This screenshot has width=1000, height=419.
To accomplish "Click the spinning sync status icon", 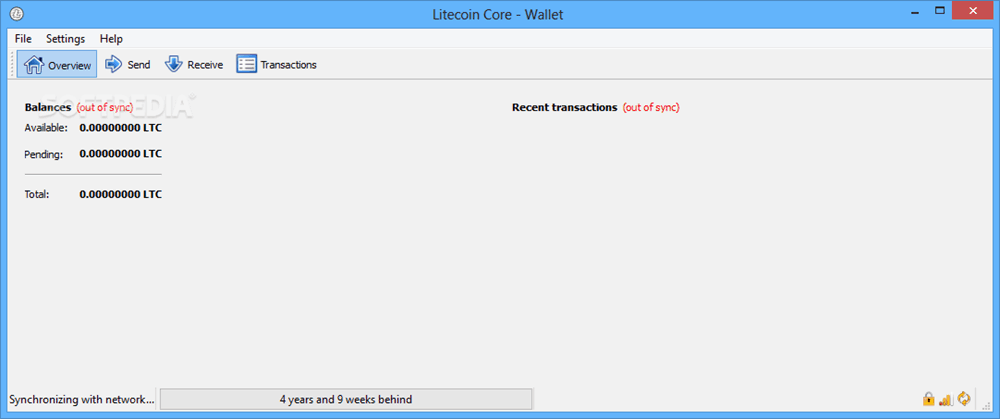I will (x=964, y=399).
